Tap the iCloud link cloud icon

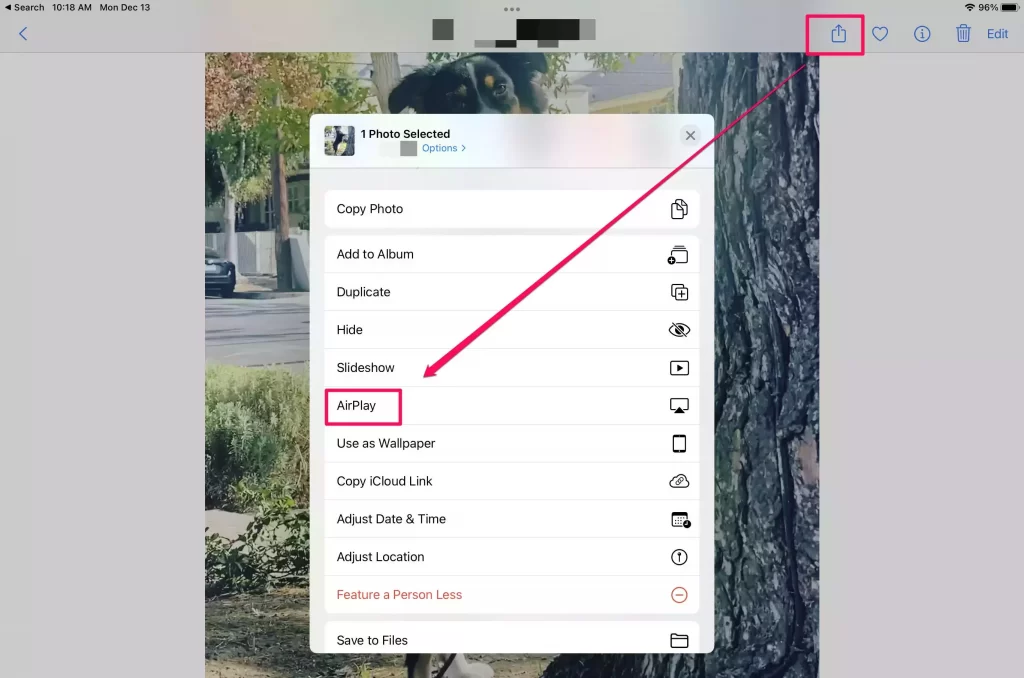pos(679,481)
